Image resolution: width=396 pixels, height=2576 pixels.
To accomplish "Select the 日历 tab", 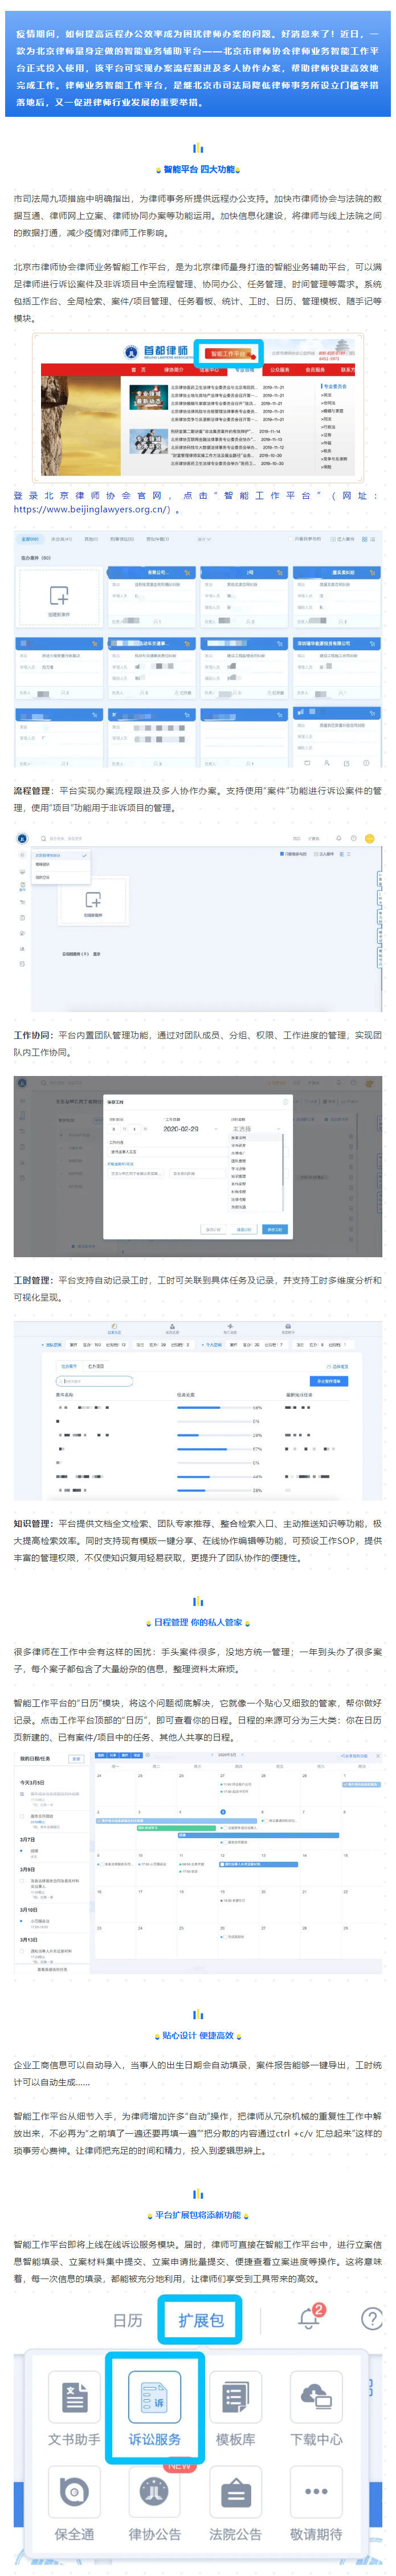I will [x=127, y=2320].
